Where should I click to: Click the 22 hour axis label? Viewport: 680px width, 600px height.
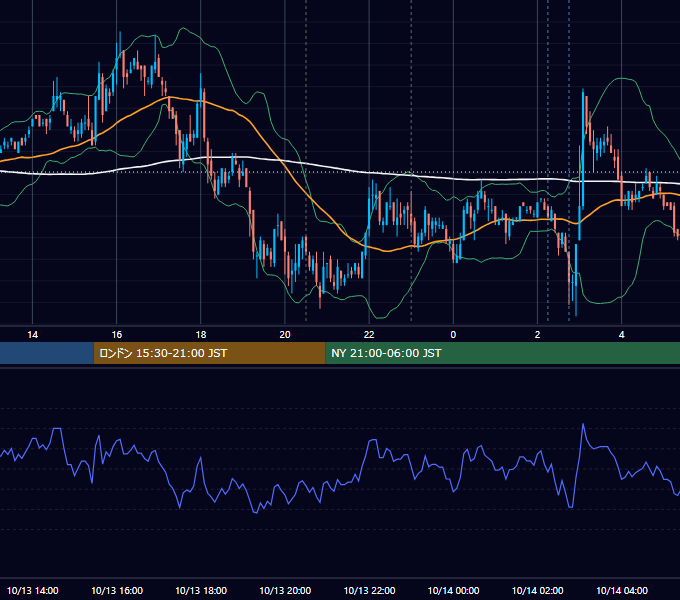point(369,335)
